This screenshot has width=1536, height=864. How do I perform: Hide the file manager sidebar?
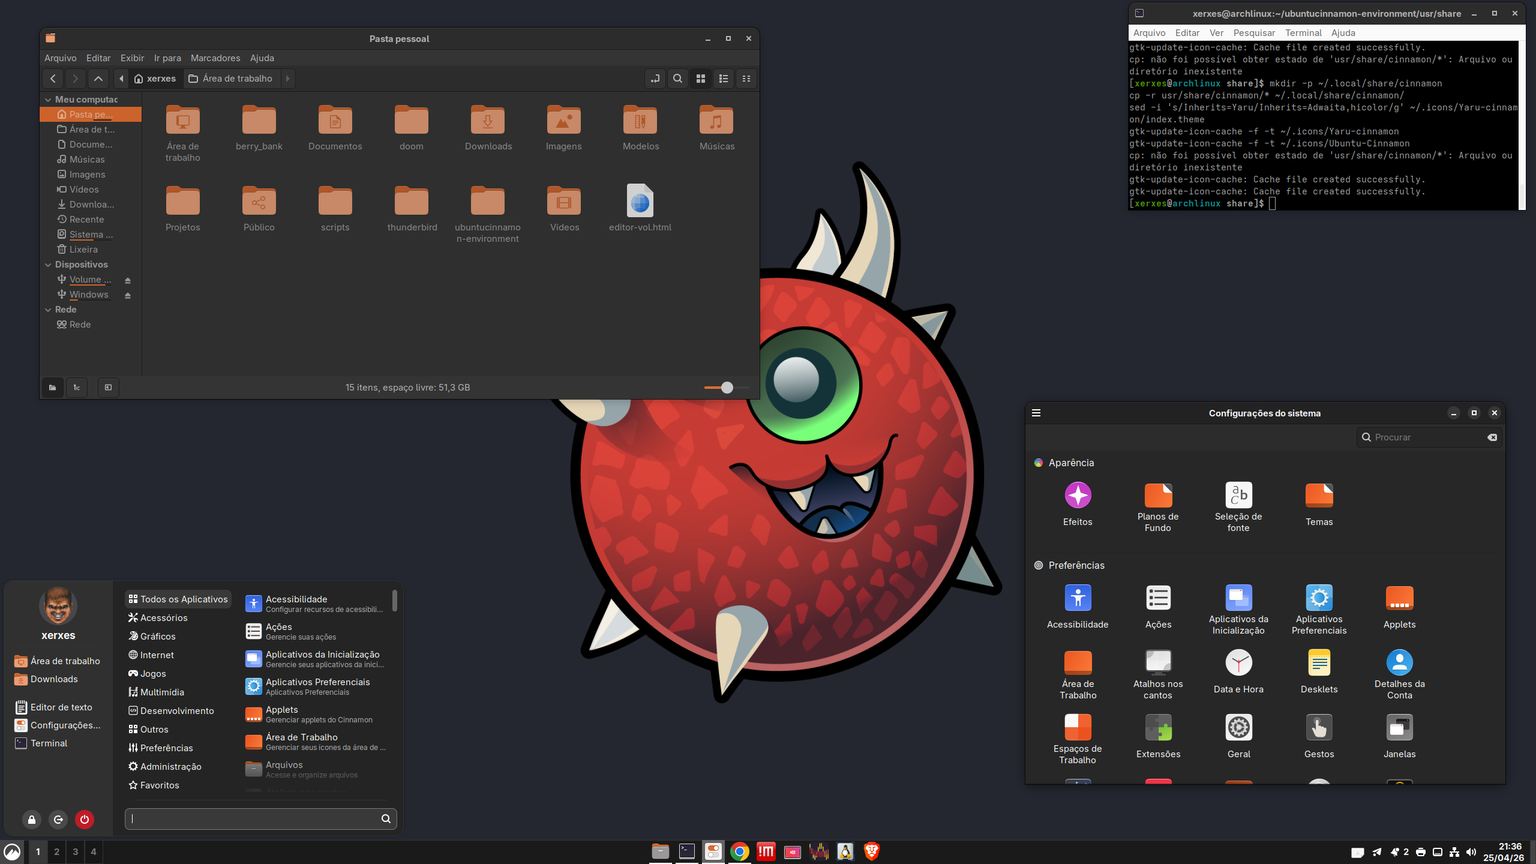click(108, 387)
